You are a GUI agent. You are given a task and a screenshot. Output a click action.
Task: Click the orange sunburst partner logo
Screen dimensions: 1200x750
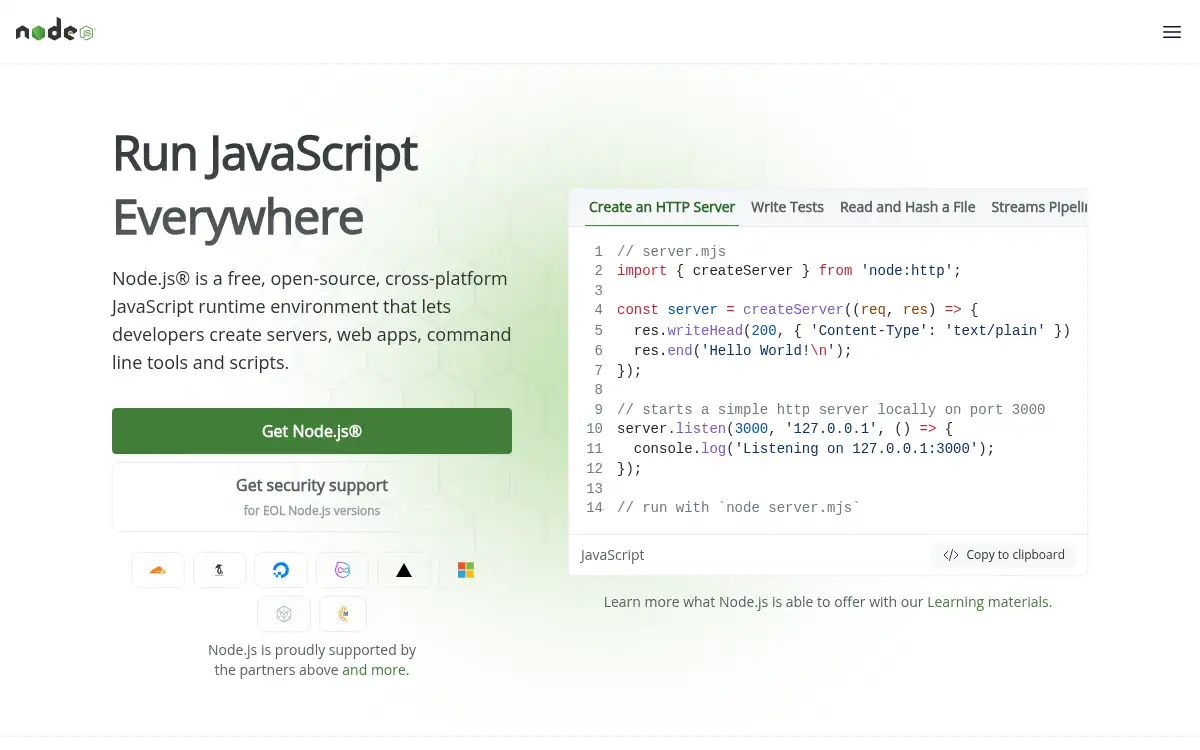tap(343, 614)
